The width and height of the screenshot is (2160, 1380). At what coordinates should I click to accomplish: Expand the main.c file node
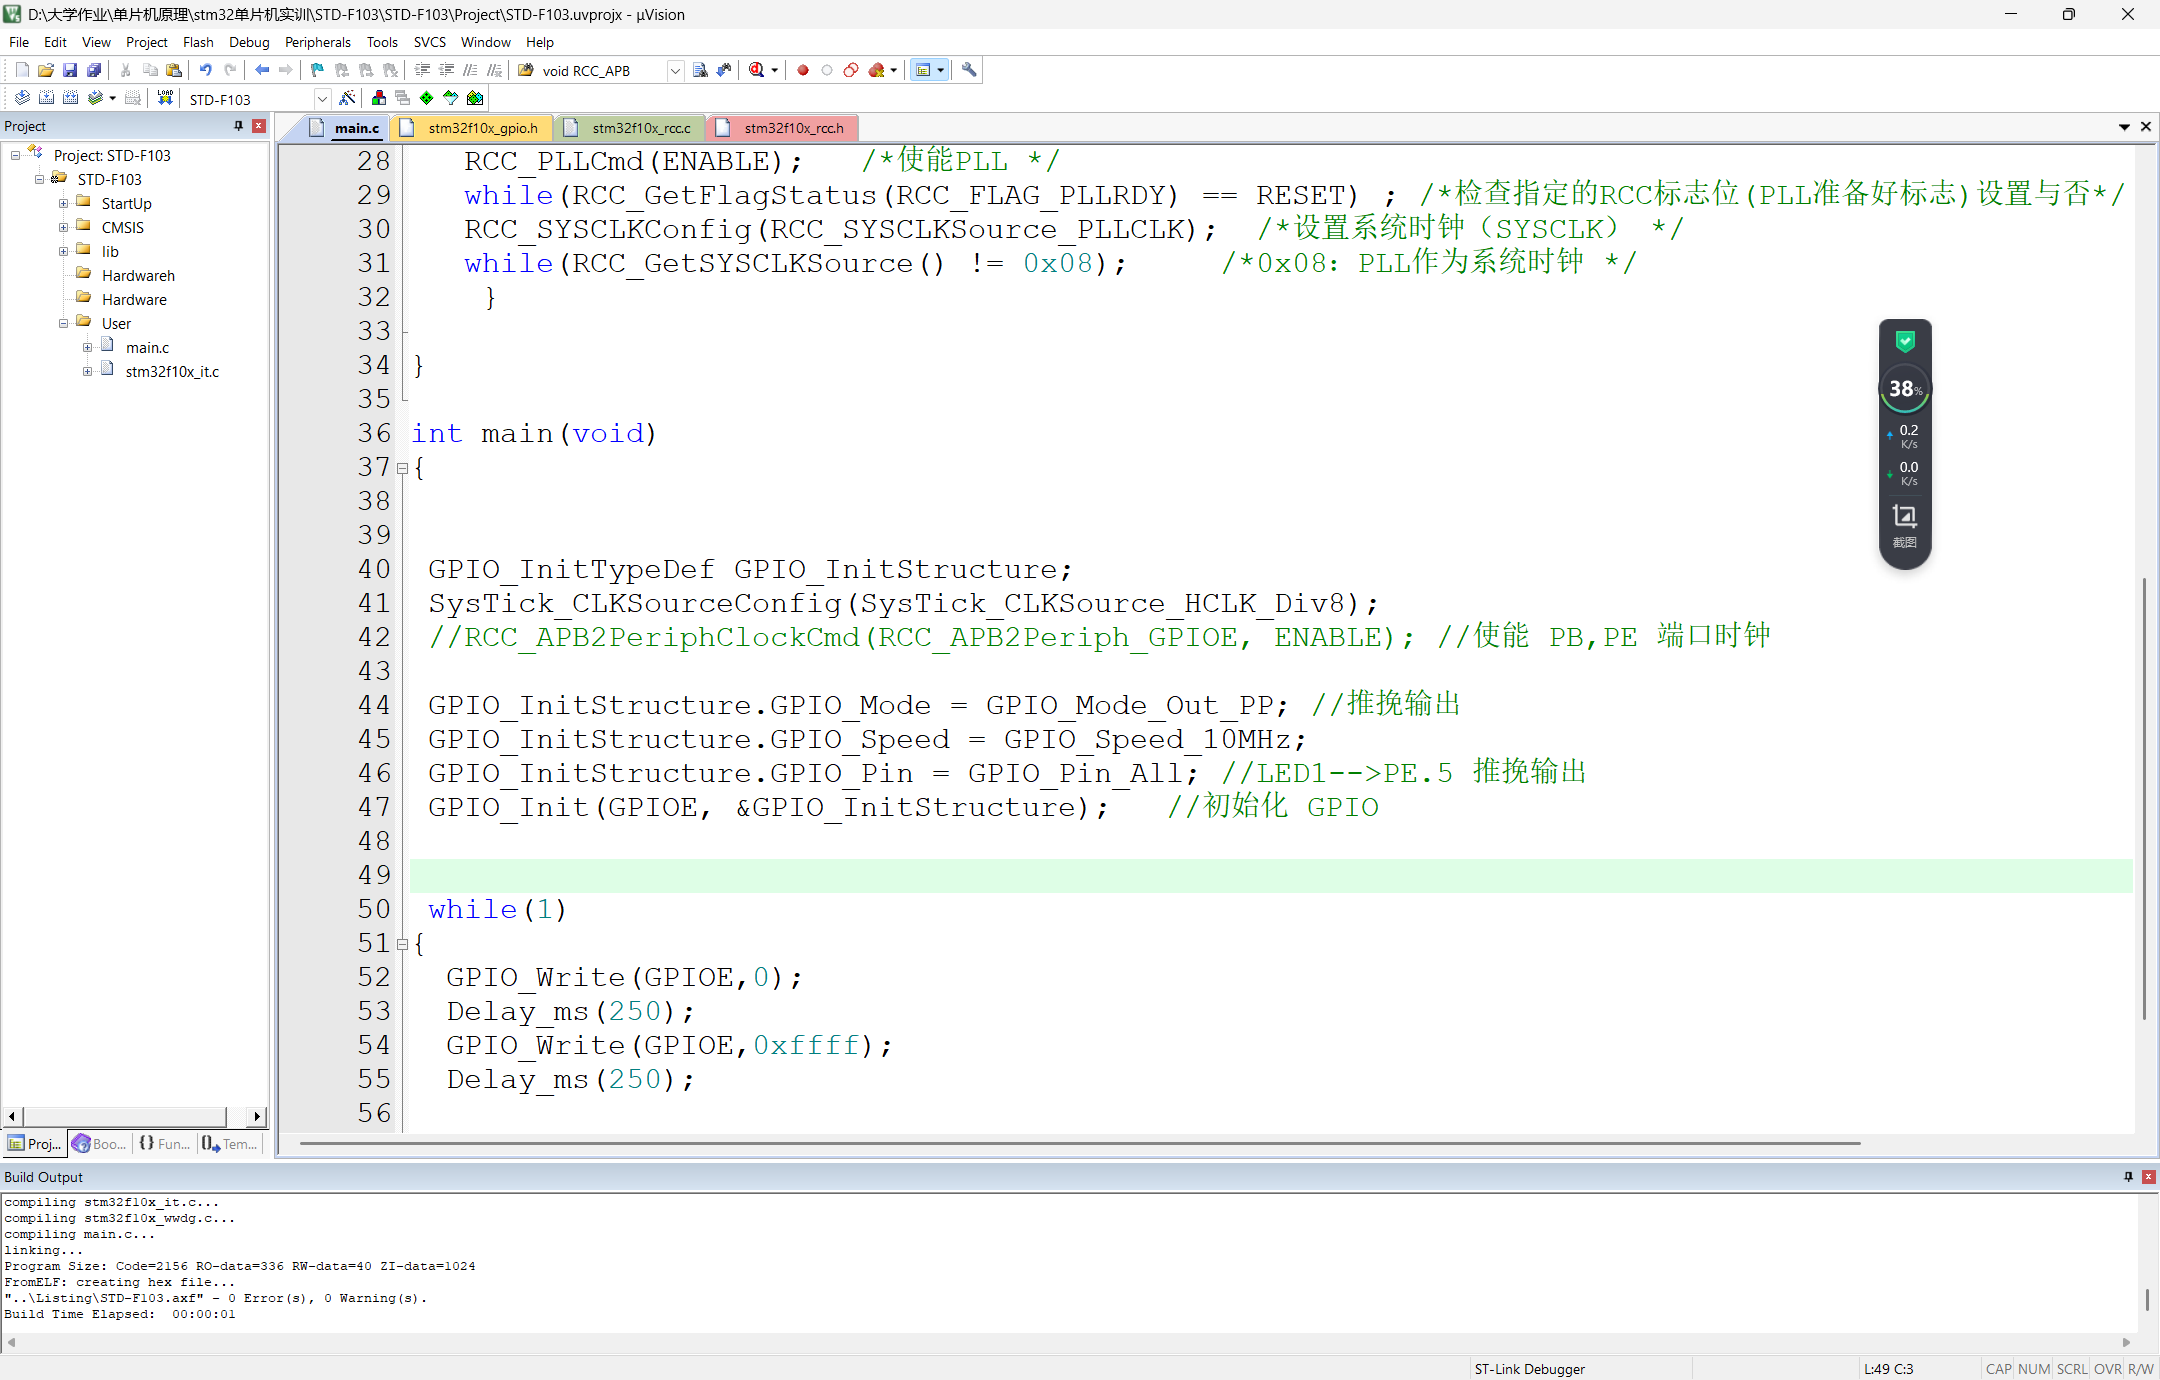[x=88, y=348]
